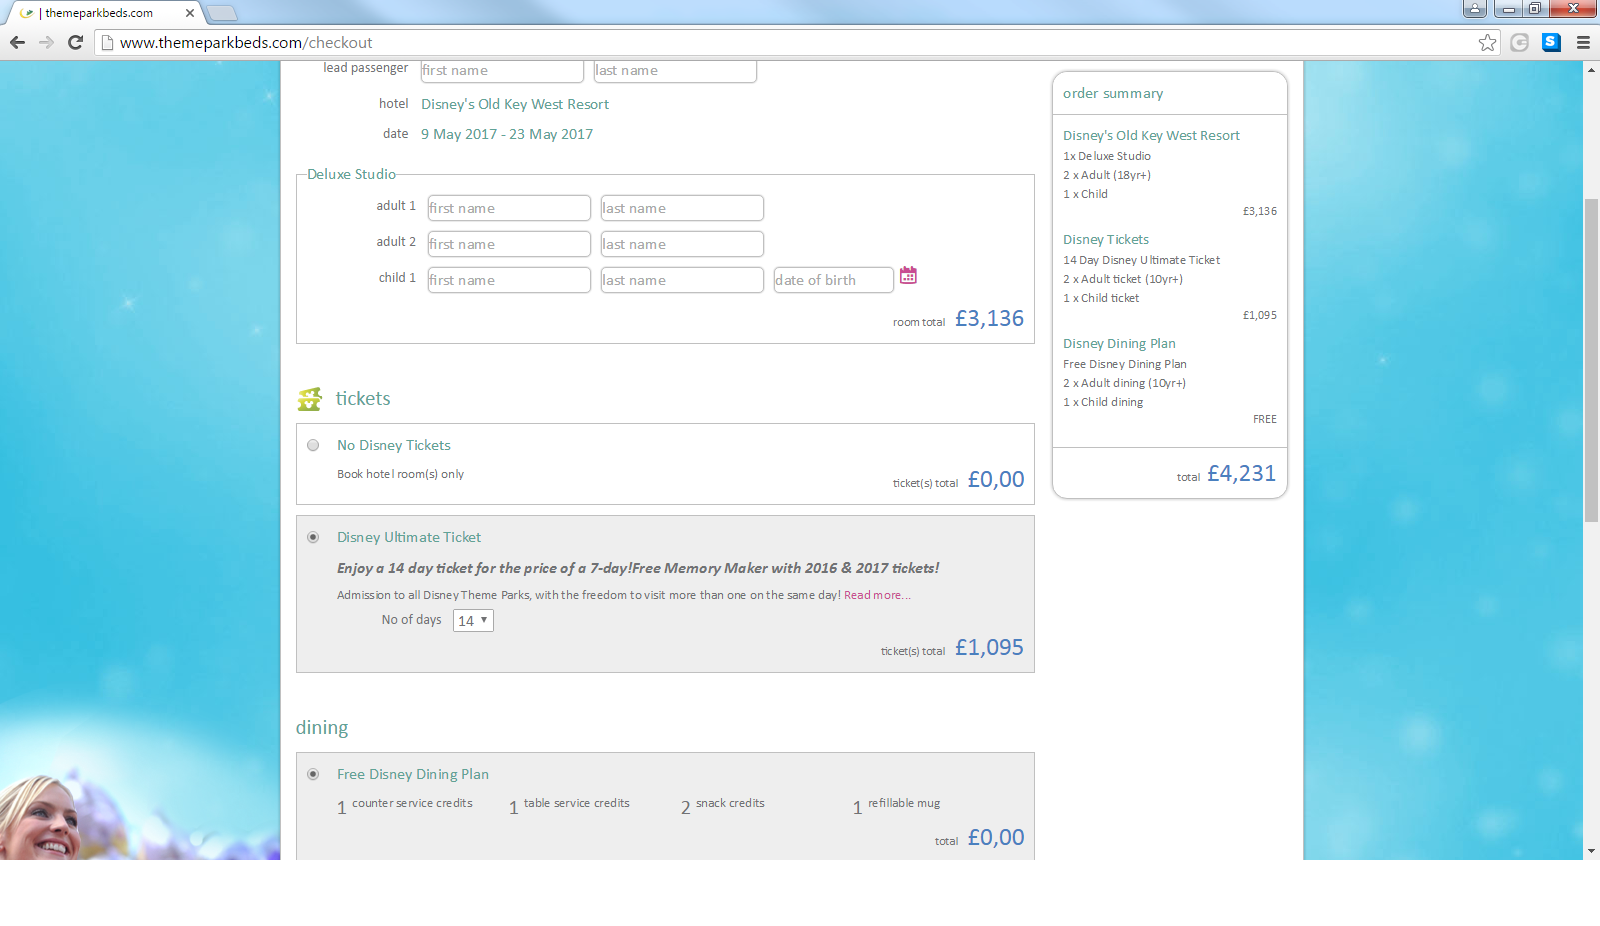Focus the adult 2 first name field
1600x926 pixels.
(509, 244)
